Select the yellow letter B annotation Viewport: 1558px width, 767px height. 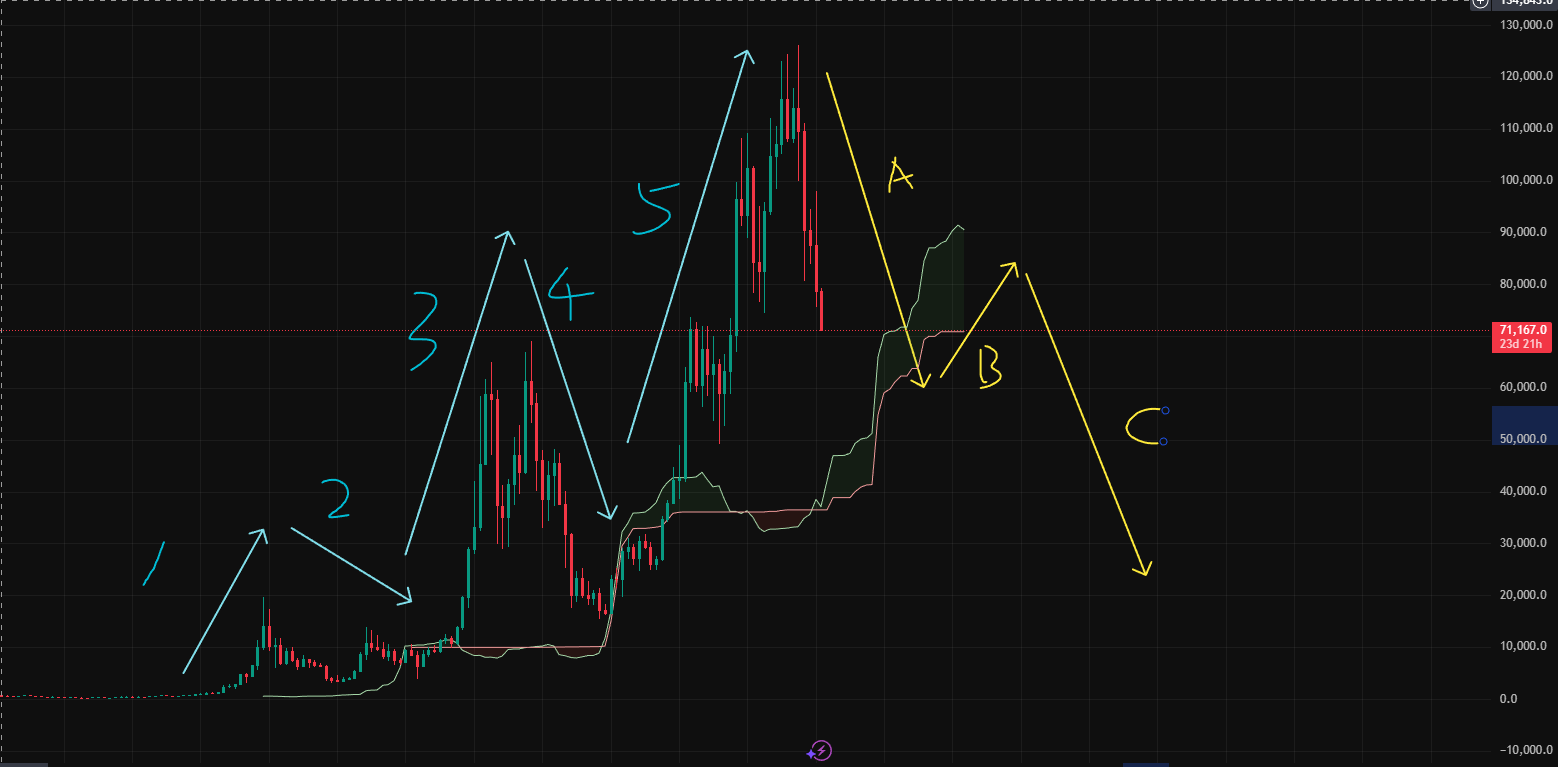tap(989, 366)
